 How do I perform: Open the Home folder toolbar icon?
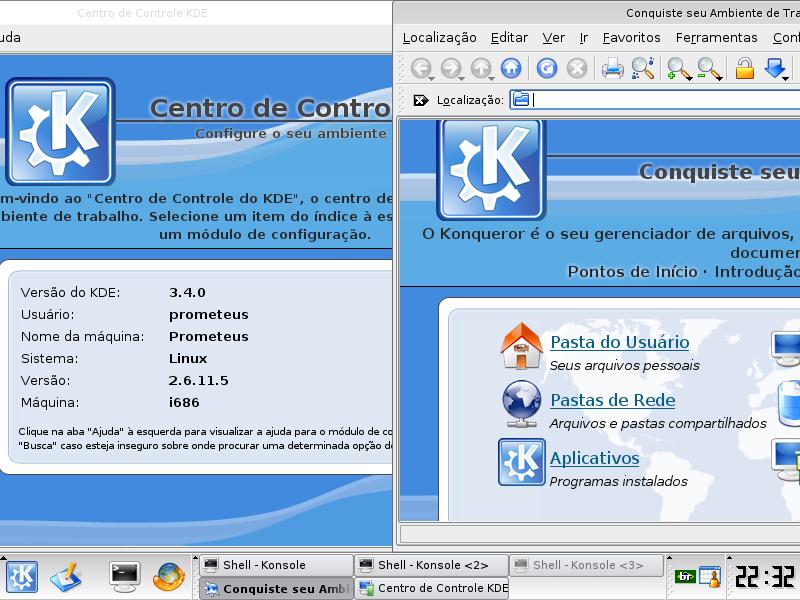click(511, 68)
